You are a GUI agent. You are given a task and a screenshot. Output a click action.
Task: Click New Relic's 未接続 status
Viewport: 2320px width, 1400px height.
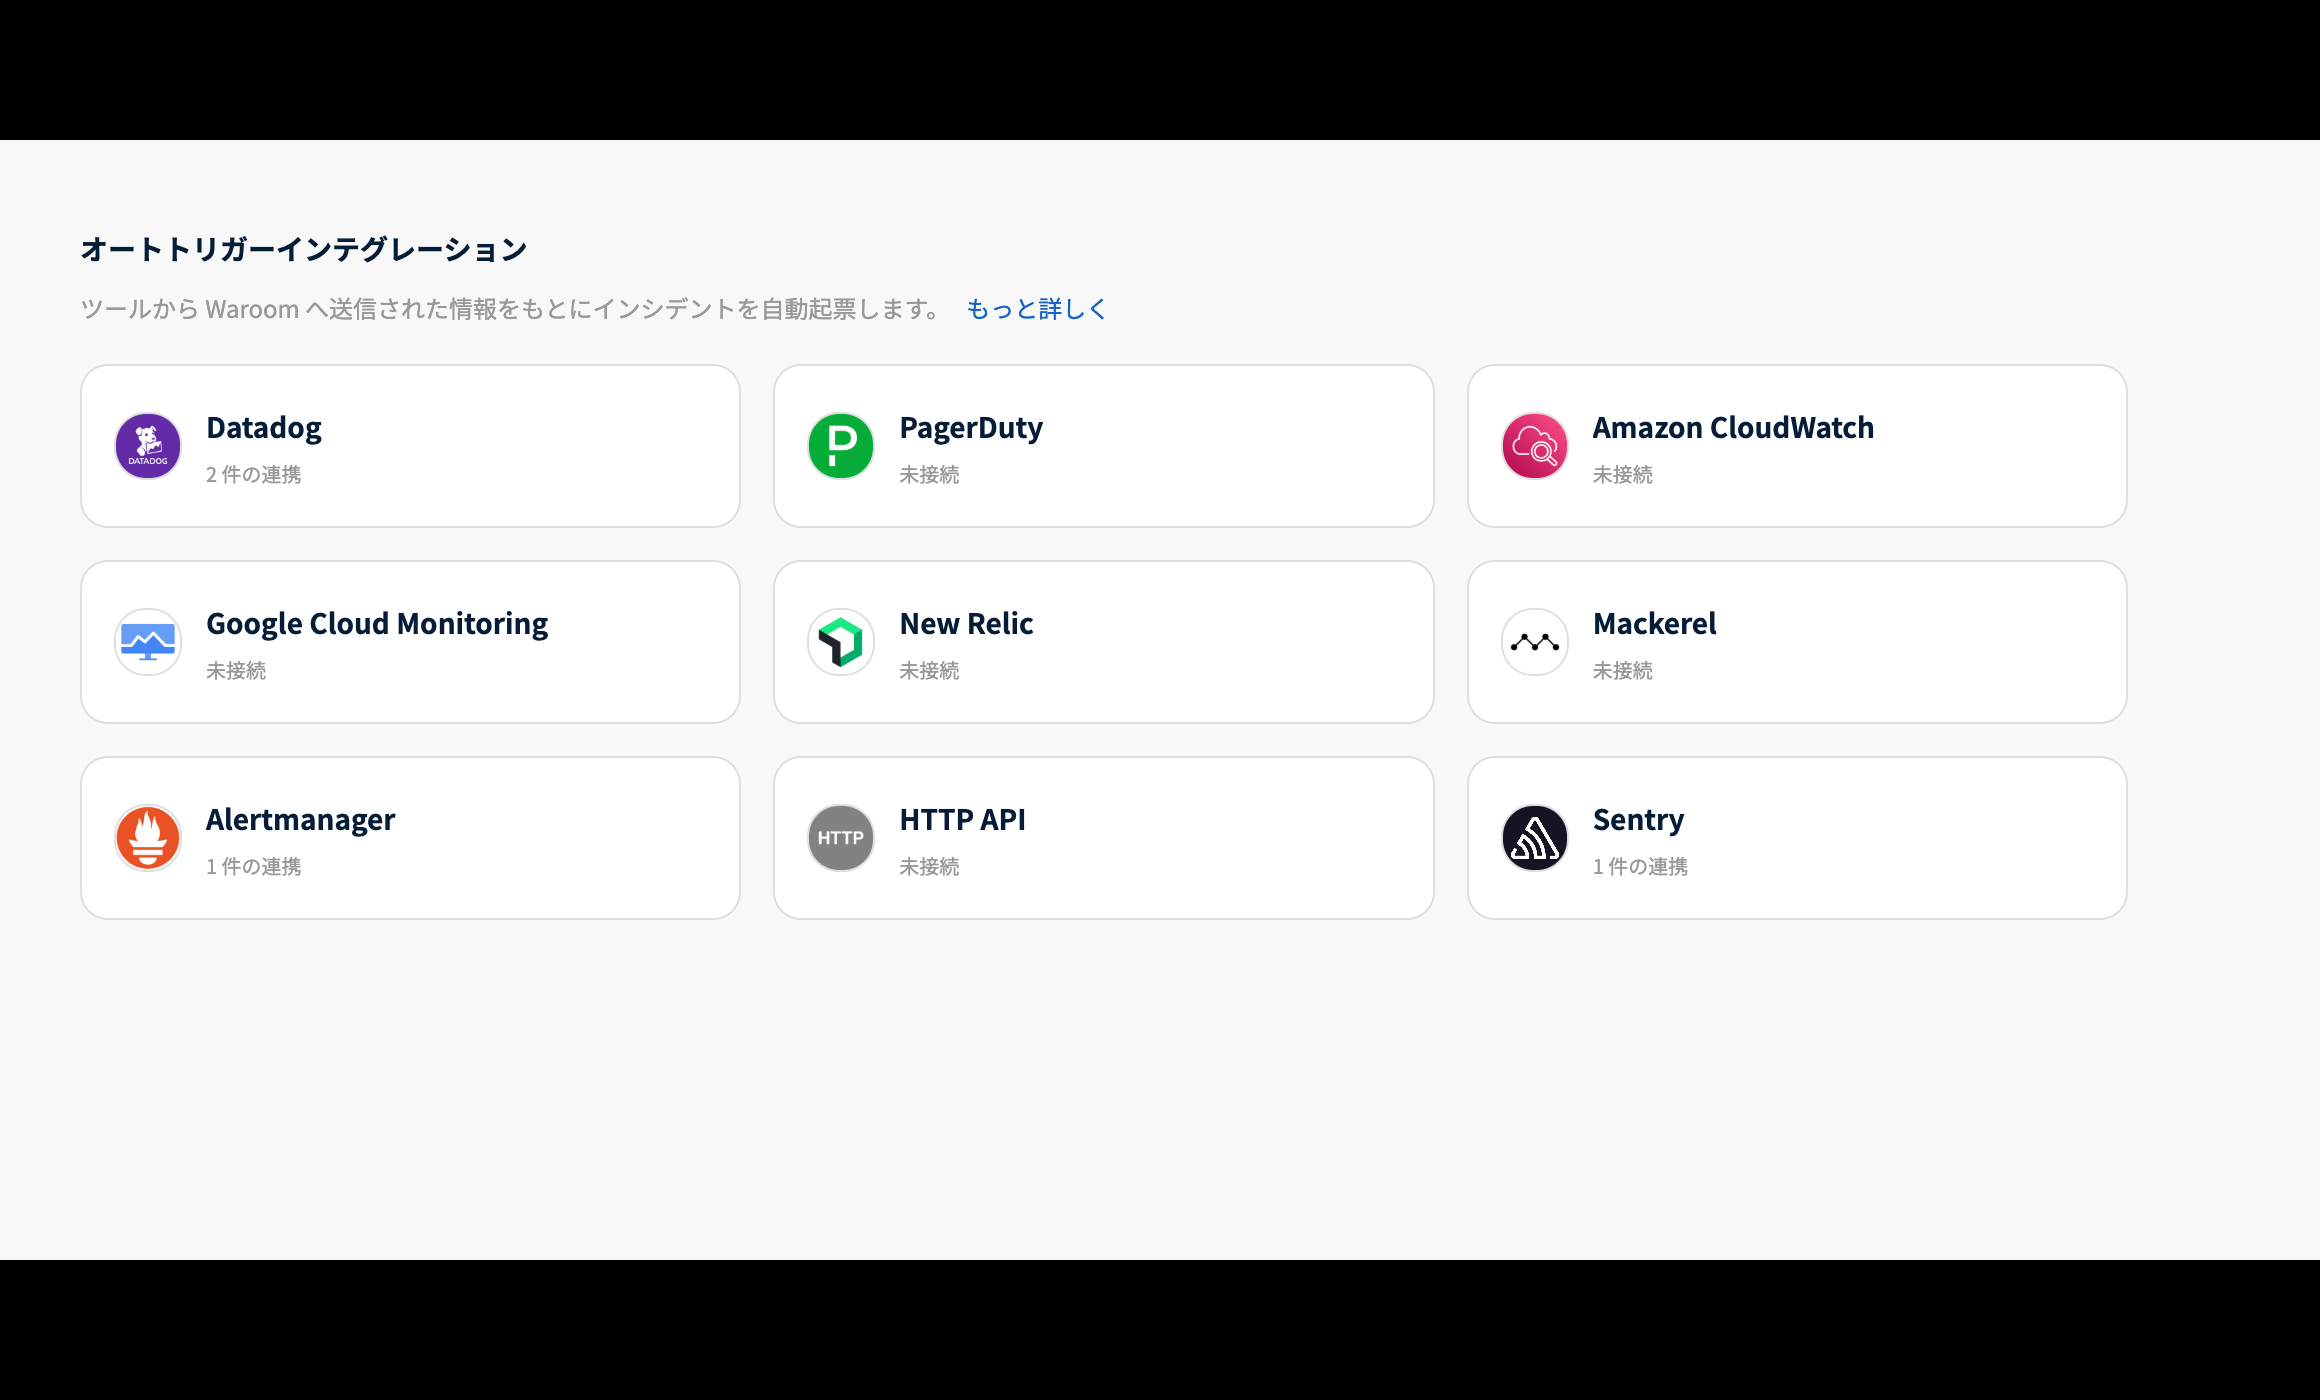929,671
